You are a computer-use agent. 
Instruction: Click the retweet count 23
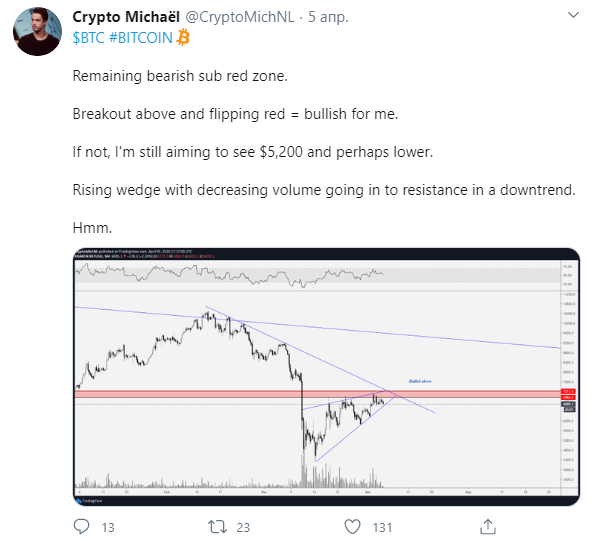click(x=243, y=527)
